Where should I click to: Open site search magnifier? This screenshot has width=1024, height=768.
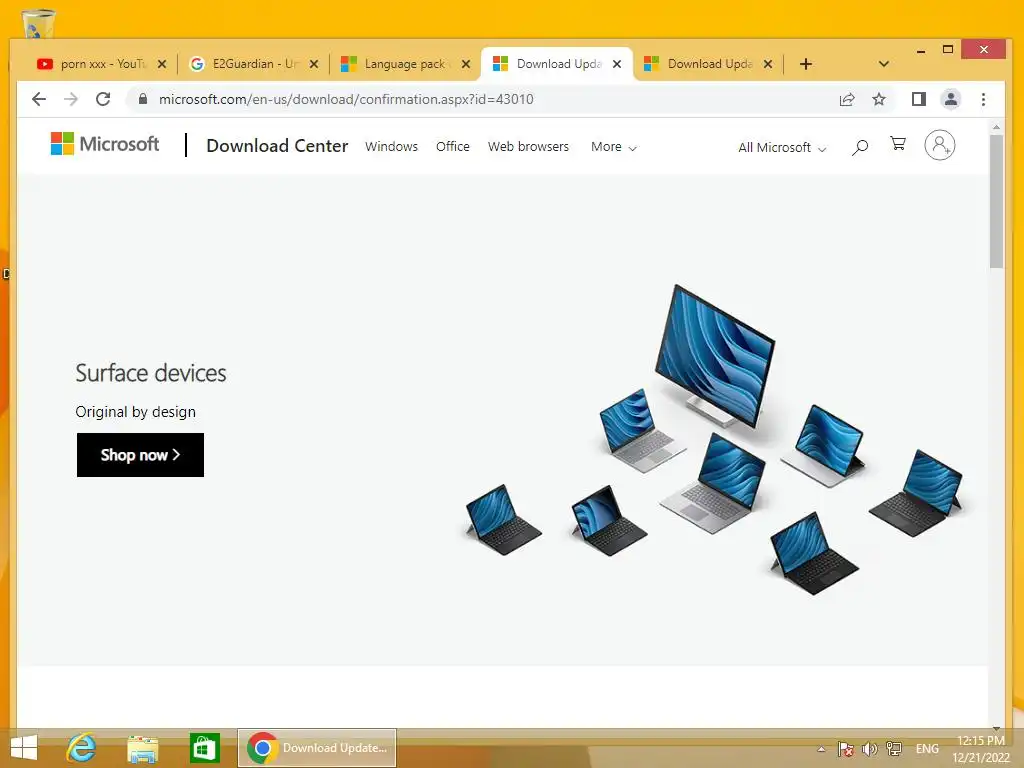click(860, 147)
